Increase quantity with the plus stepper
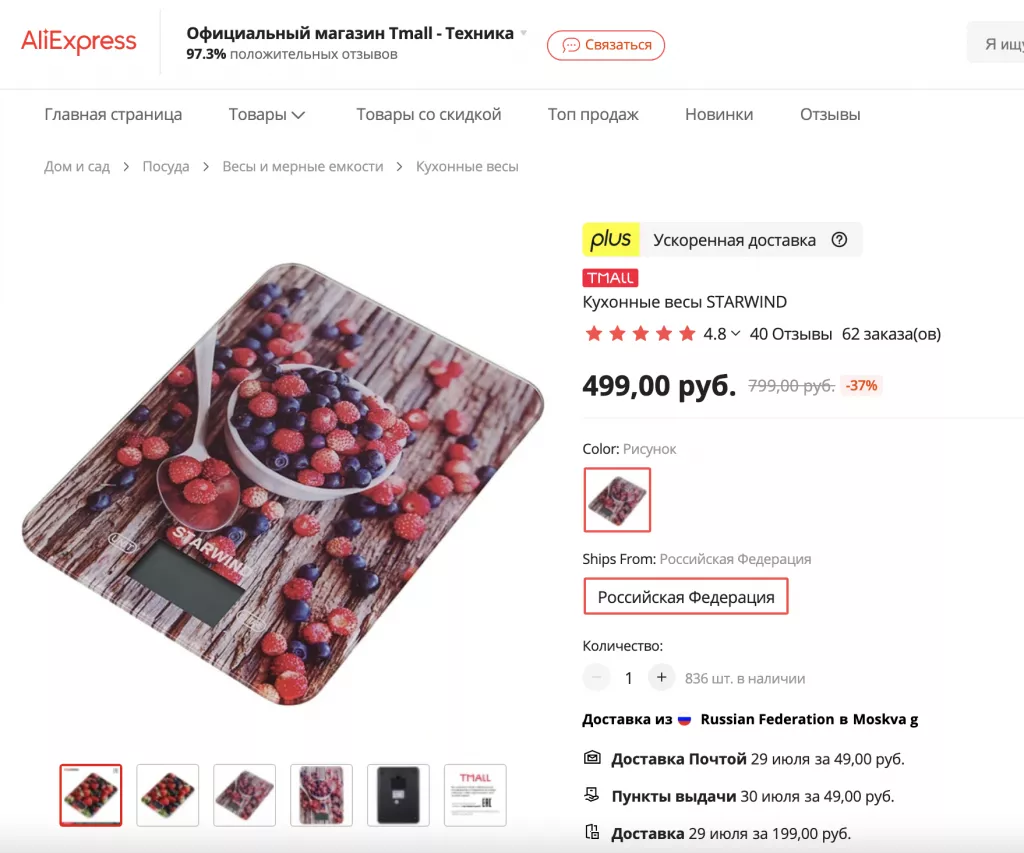This screenshot has width=1024, height=853. point(661,677)
